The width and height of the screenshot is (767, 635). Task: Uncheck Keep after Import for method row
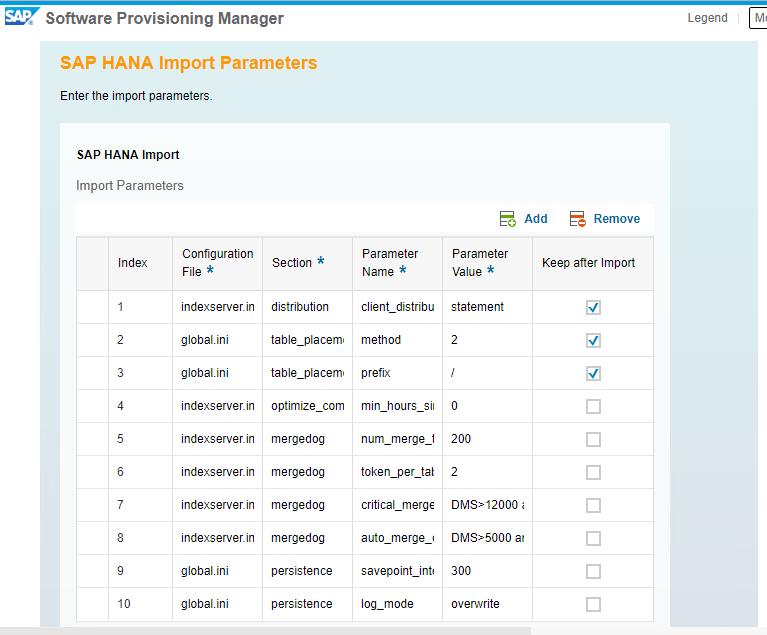pos(593,340)
